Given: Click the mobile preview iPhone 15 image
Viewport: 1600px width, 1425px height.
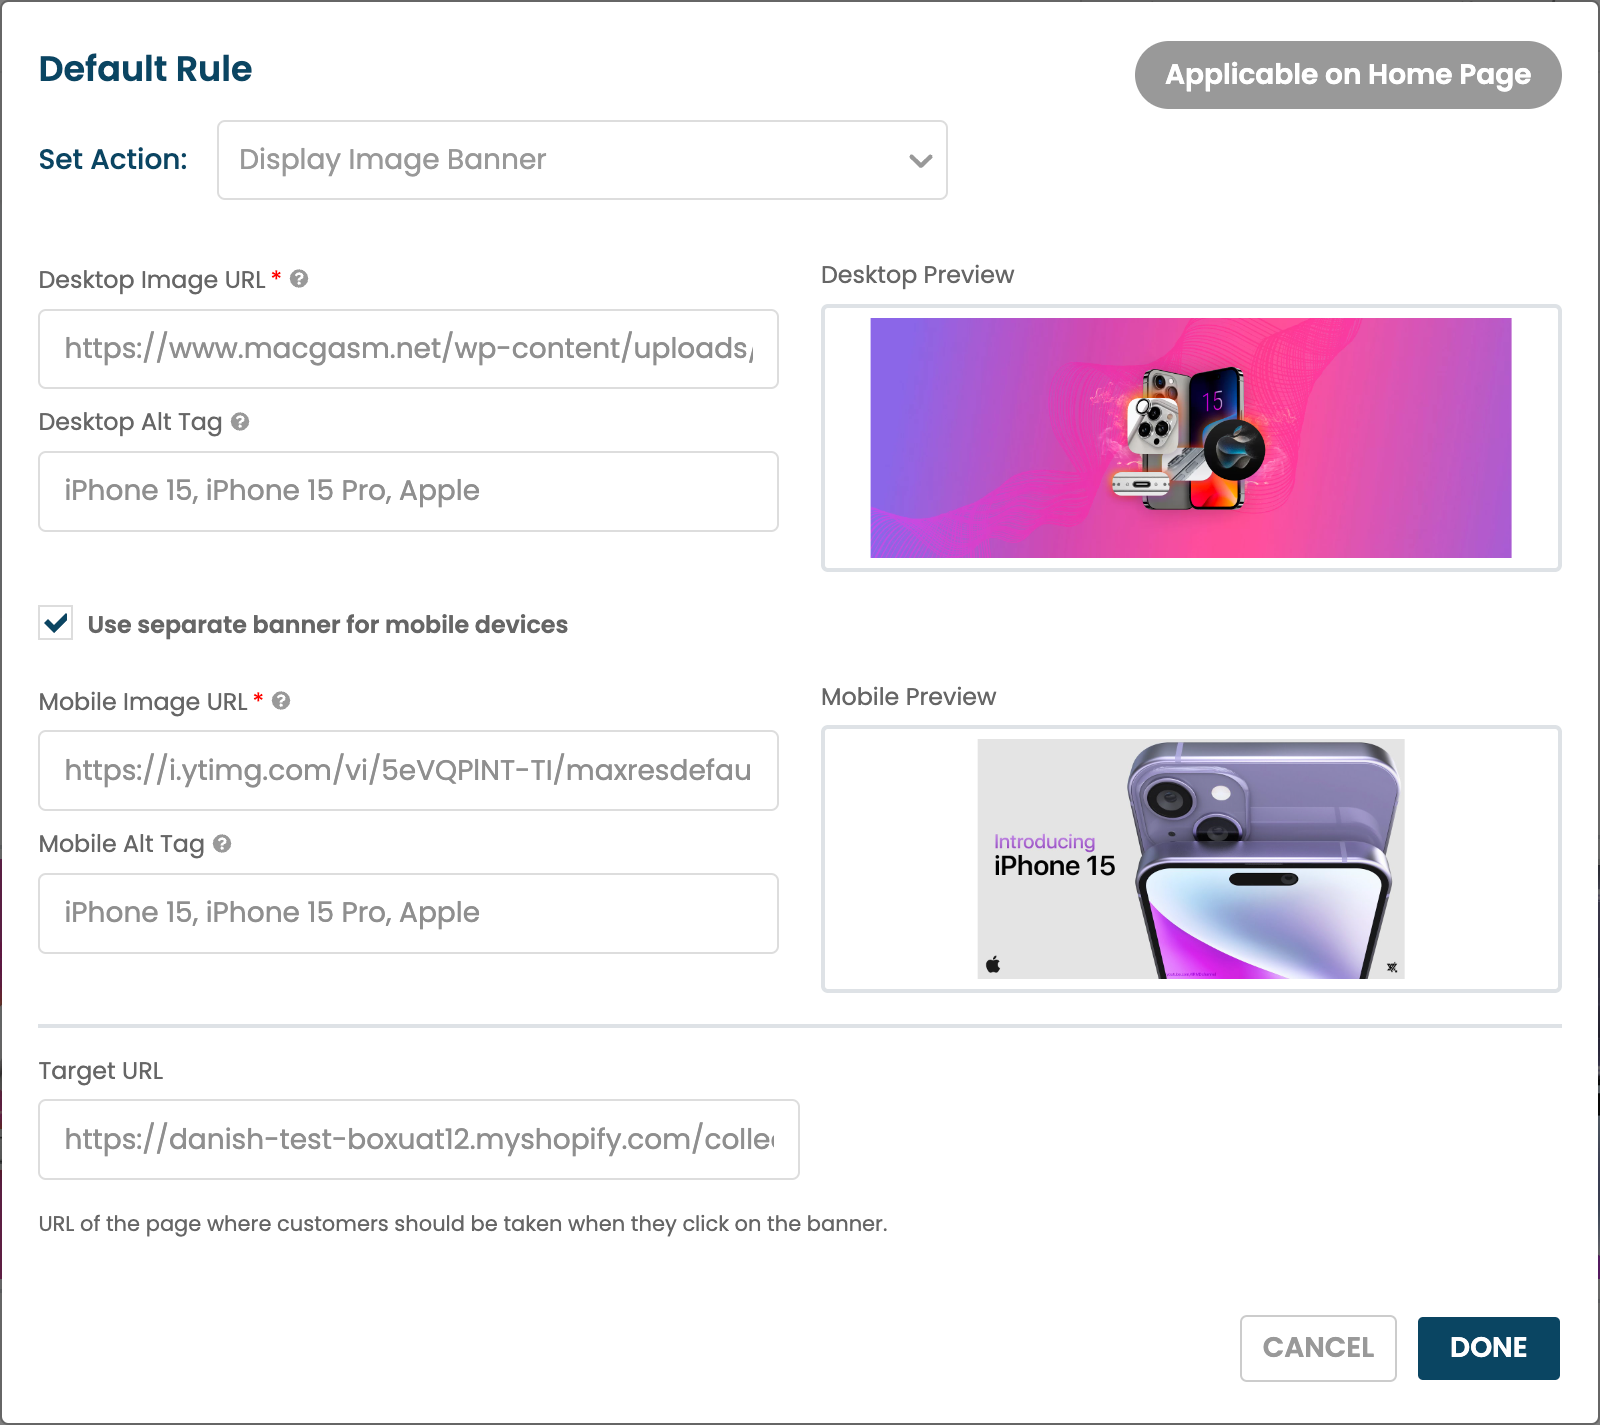Looking at the screenshot, I should tap(1190, 859).
